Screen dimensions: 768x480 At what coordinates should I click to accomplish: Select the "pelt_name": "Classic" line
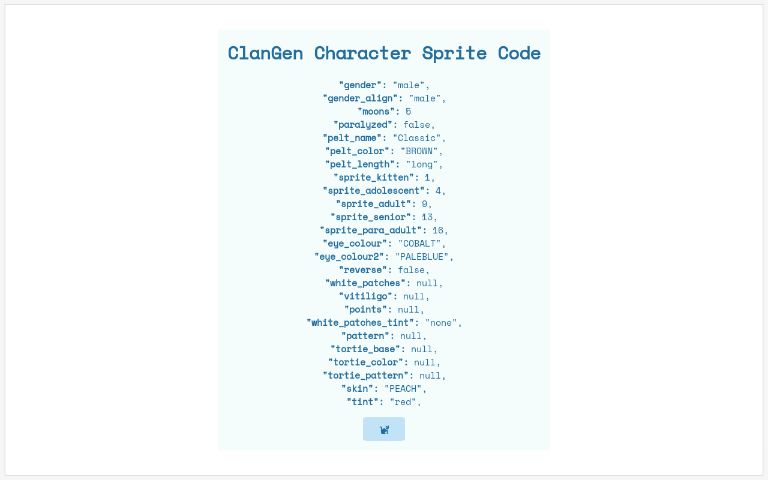coord(384,138)
